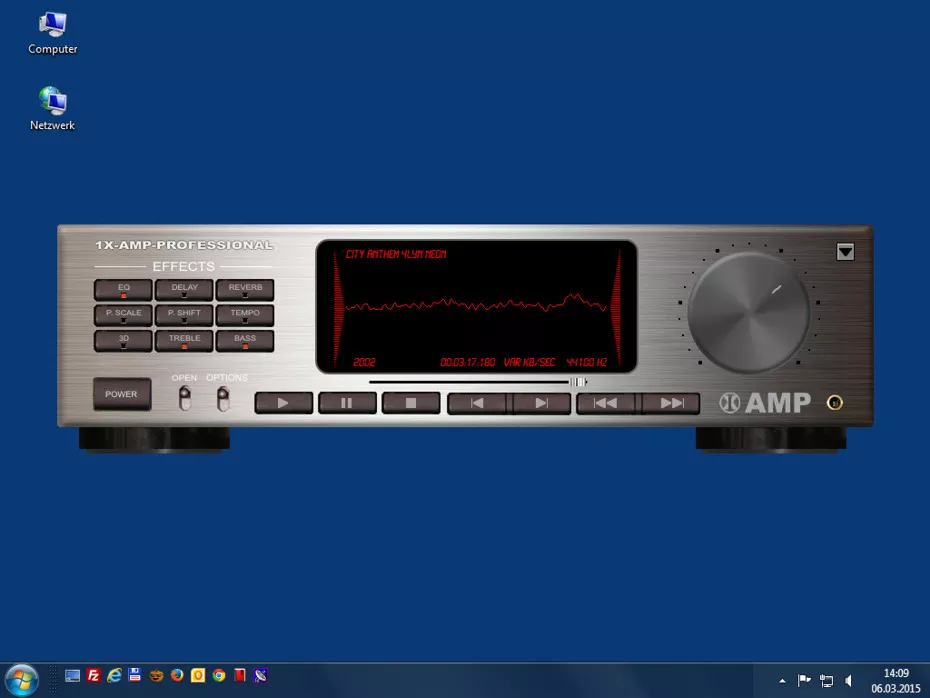930x698 pixels.
Task: Enable the TEMPO effect
Action: (245, 313)
